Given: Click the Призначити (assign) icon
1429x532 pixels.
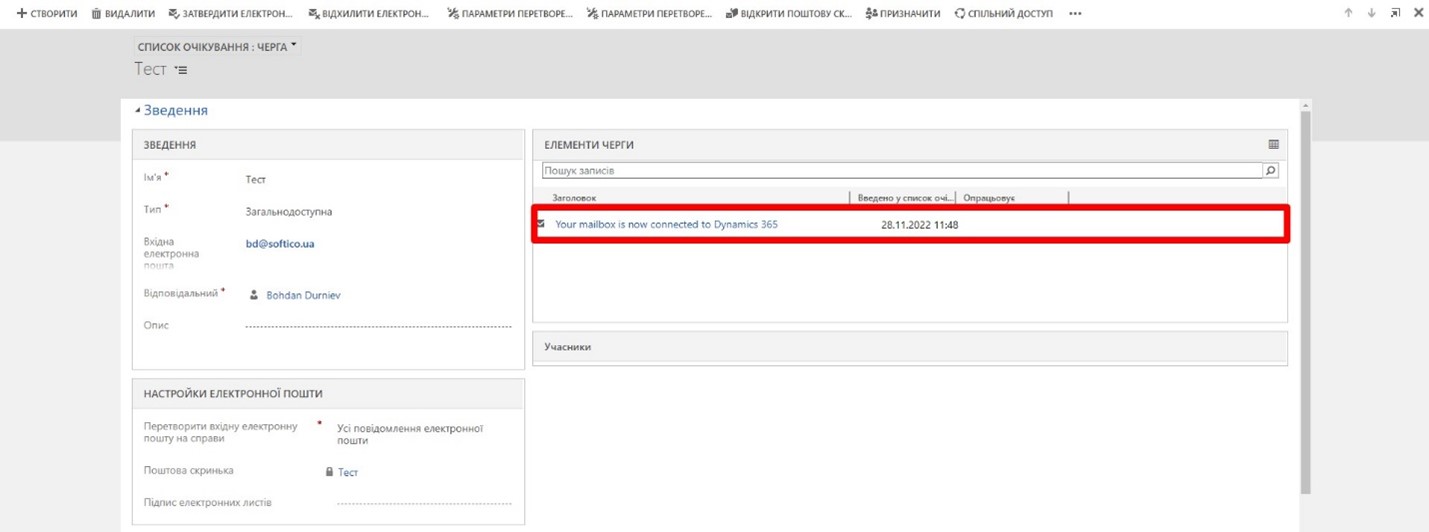Looking at the screenshot, I should [x=872, y=14].
